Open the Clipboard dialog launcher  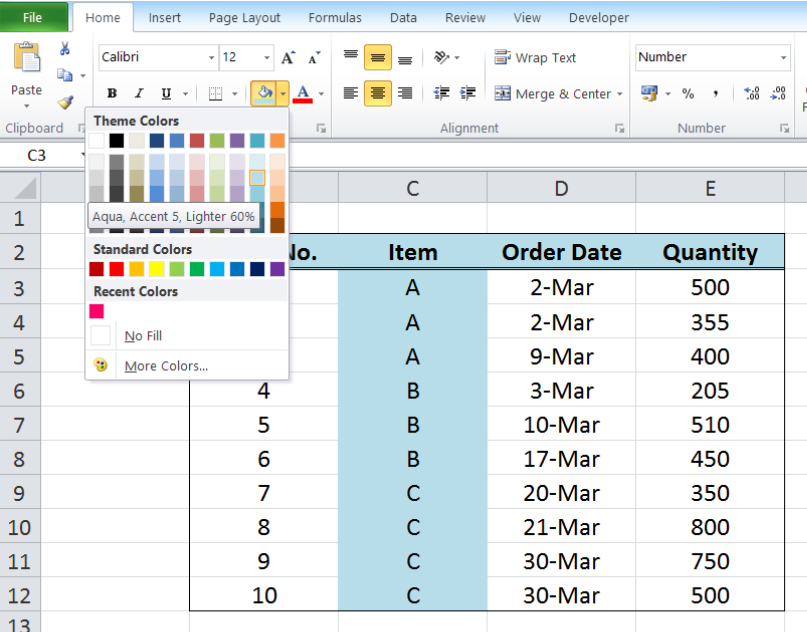click(81, 128)
